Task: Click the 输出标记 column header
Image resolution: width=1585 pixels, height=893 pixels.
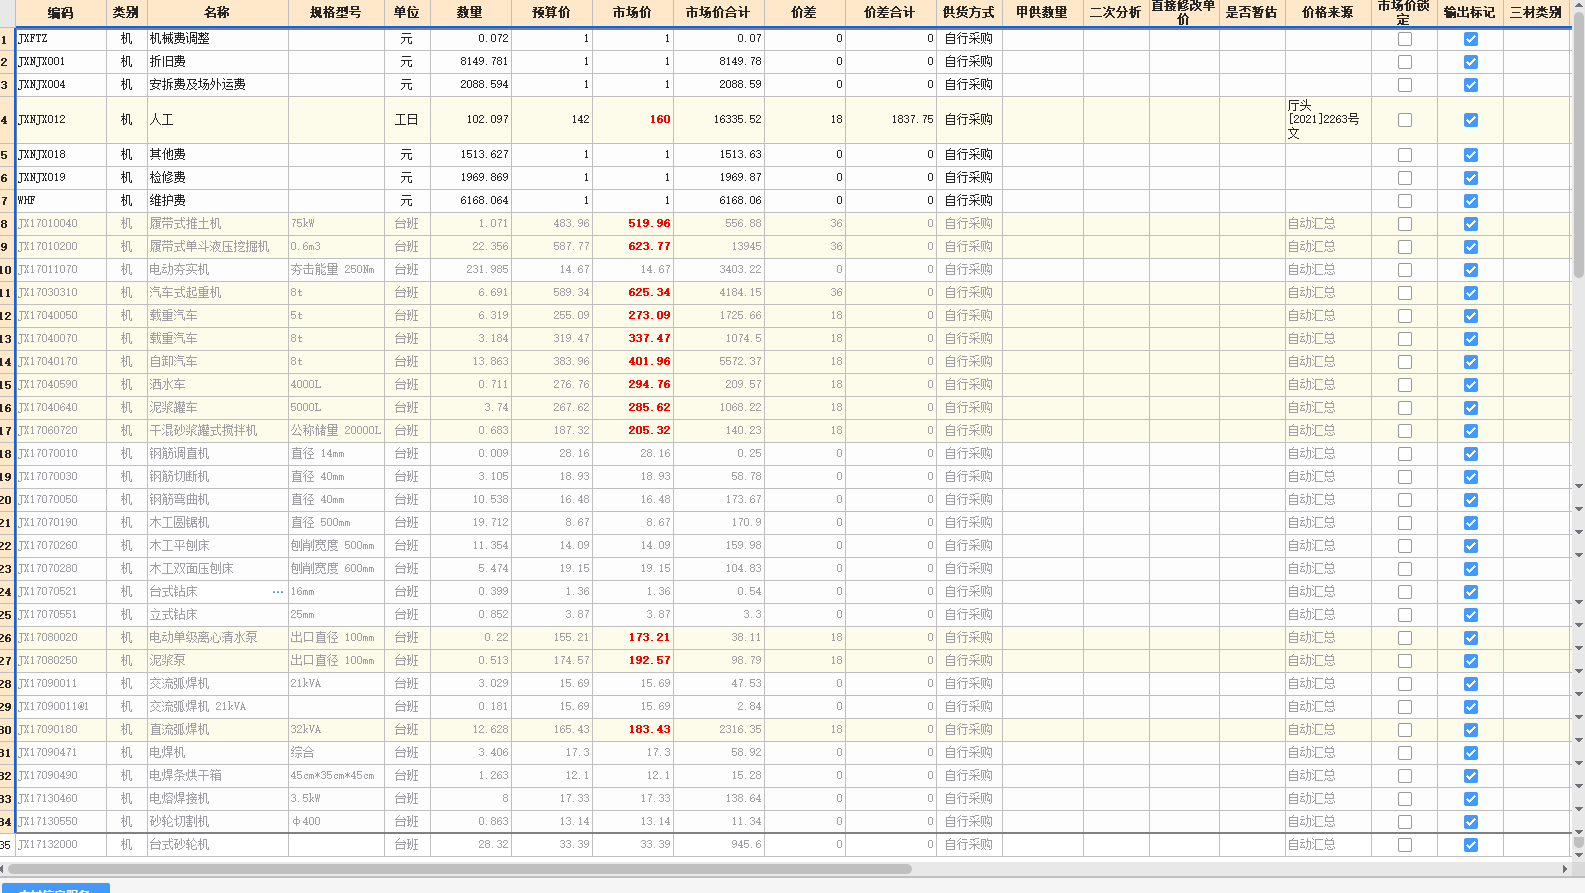Action: click(1470, 13)
